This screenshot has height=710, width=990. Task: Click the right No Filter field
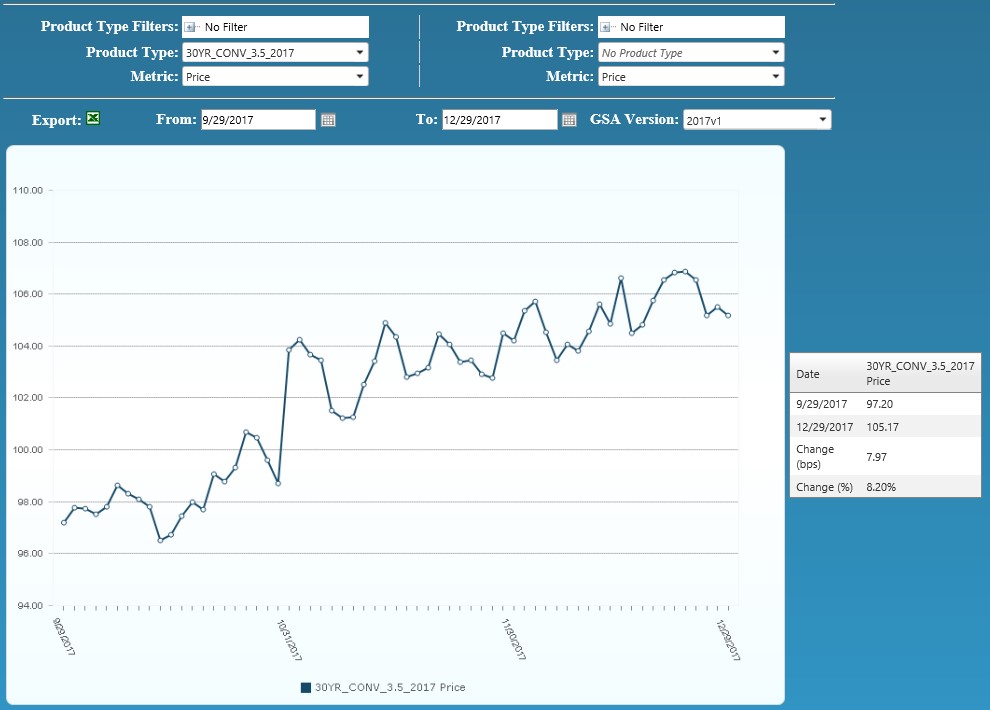691,27
